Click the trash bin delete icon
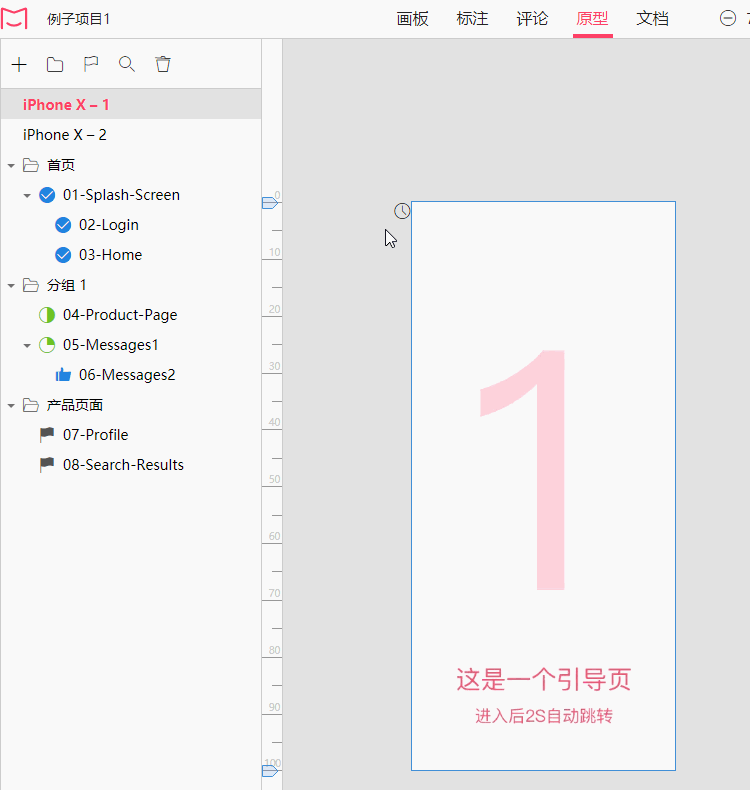The width and height of the screenshot is (750, 790). 163,64
